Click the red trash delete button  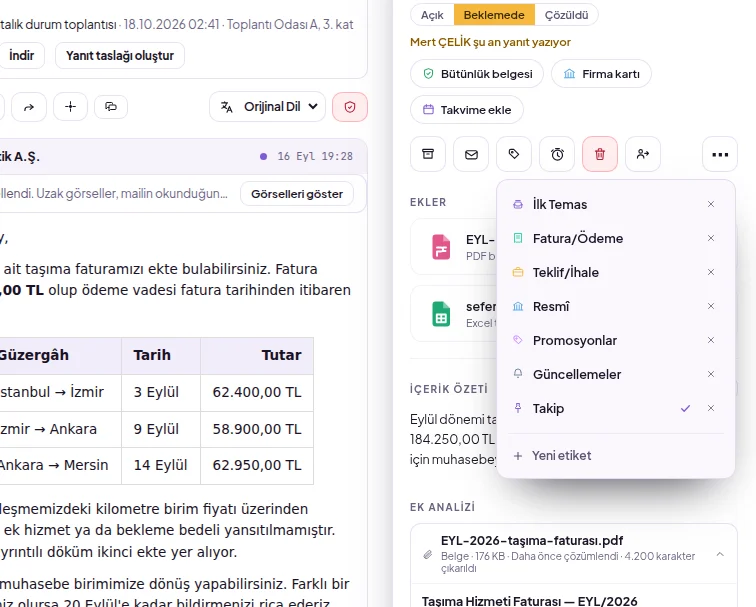point(600,154)
